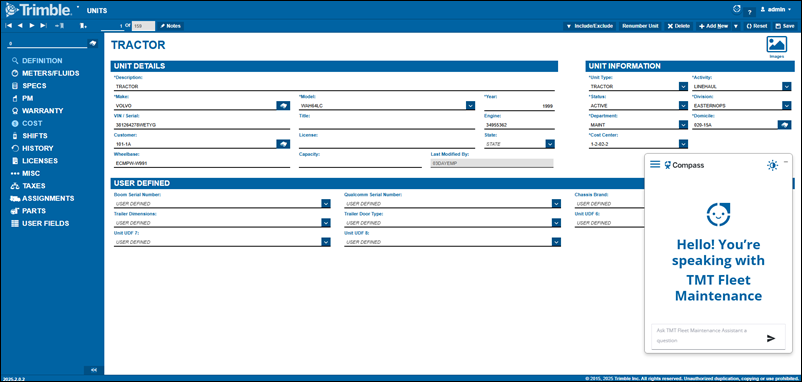Open the Include/Exclude filter

pyautogui.click(x=590, y=26)
